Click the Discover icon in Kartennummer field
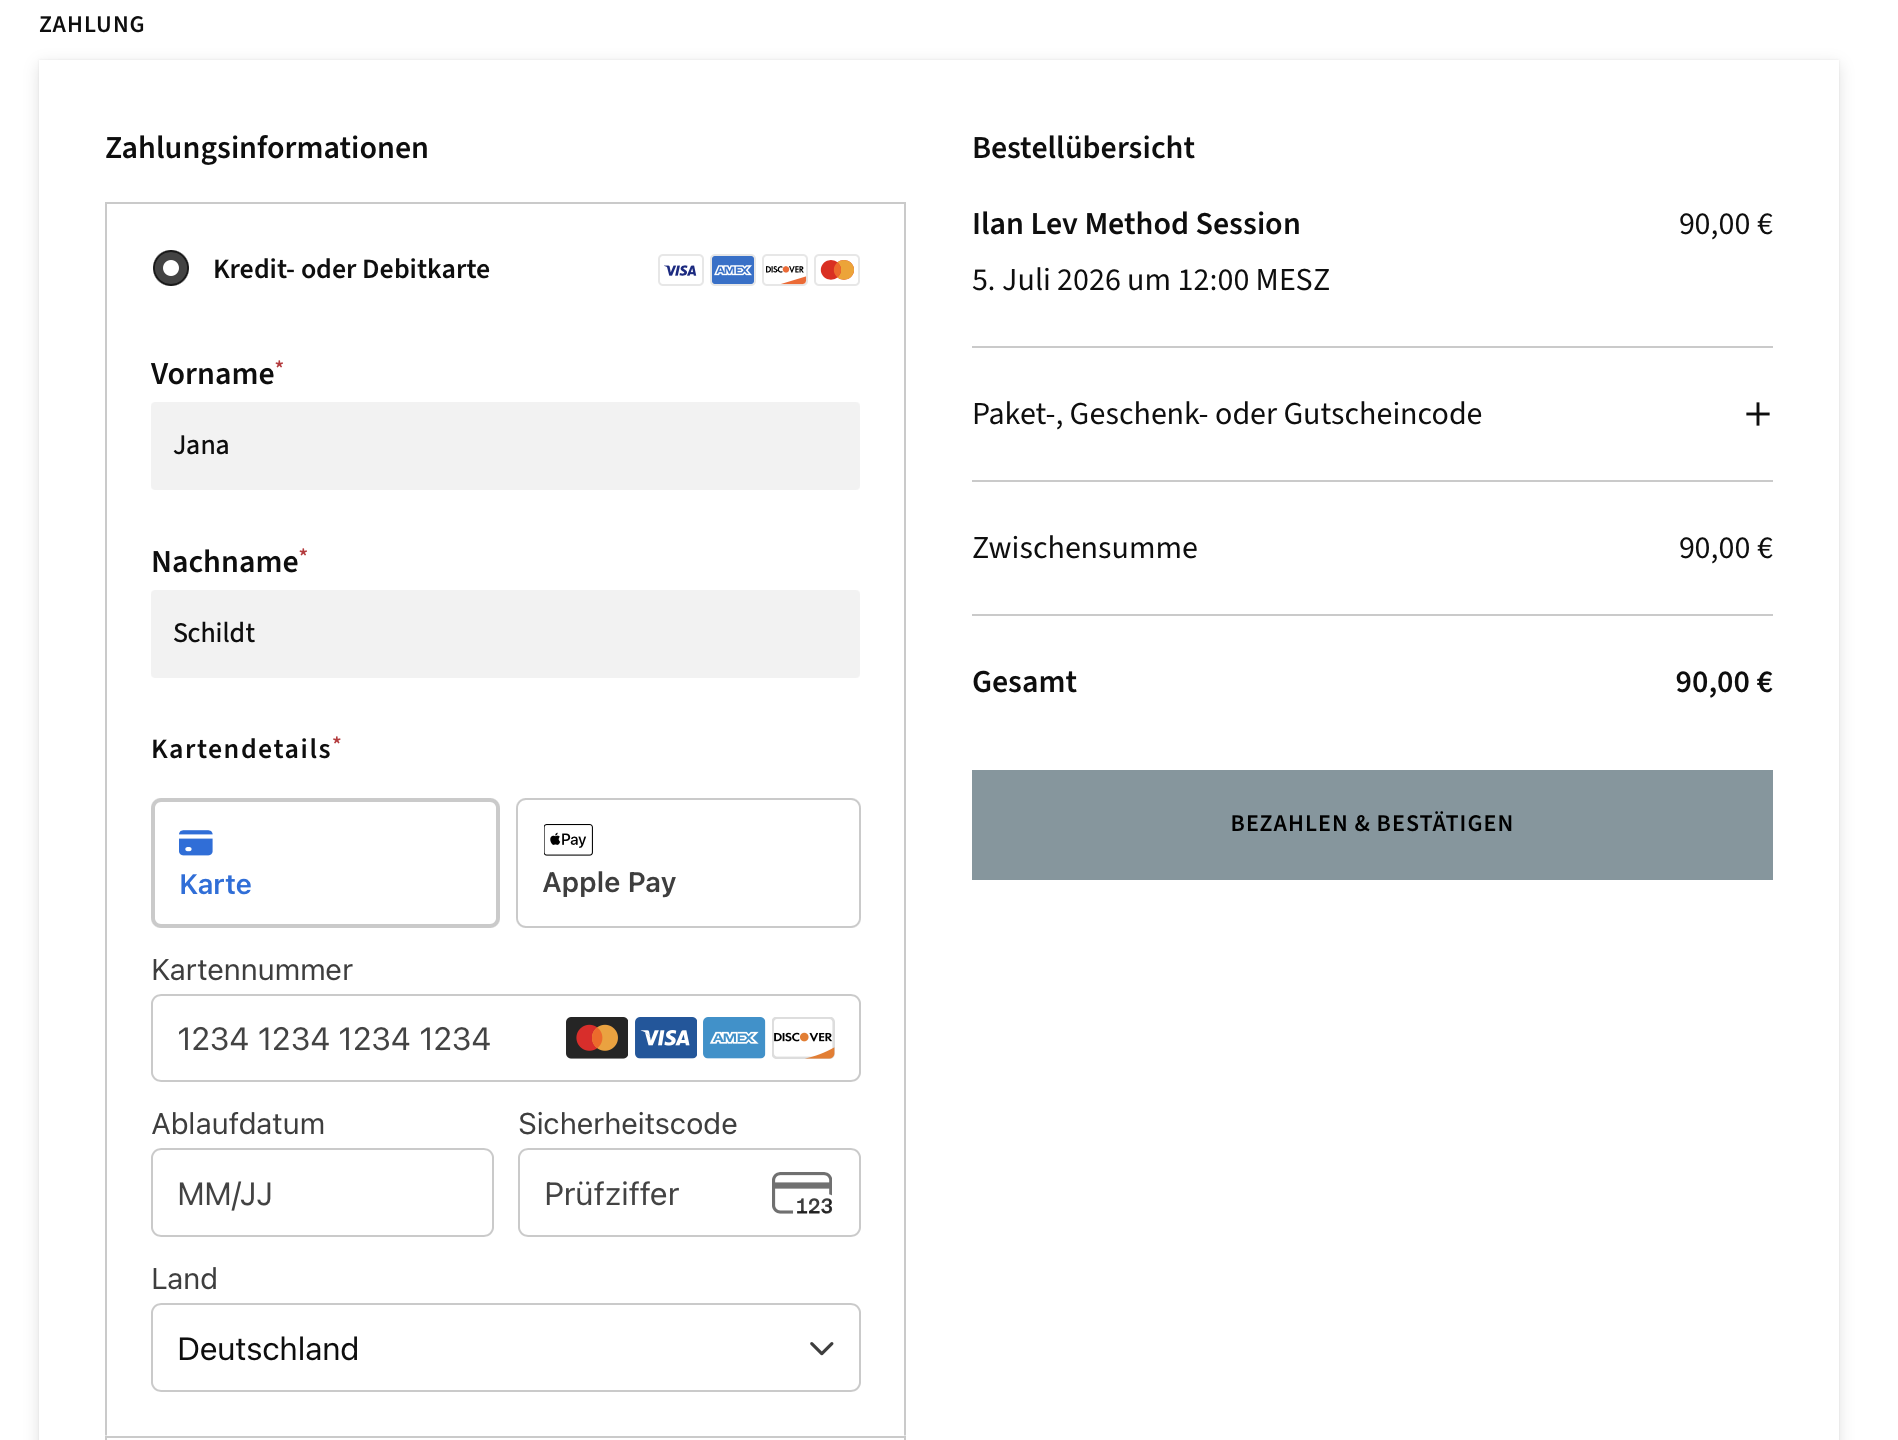The height and width of the screenshot is (1440, 1898). [803, 1038]
